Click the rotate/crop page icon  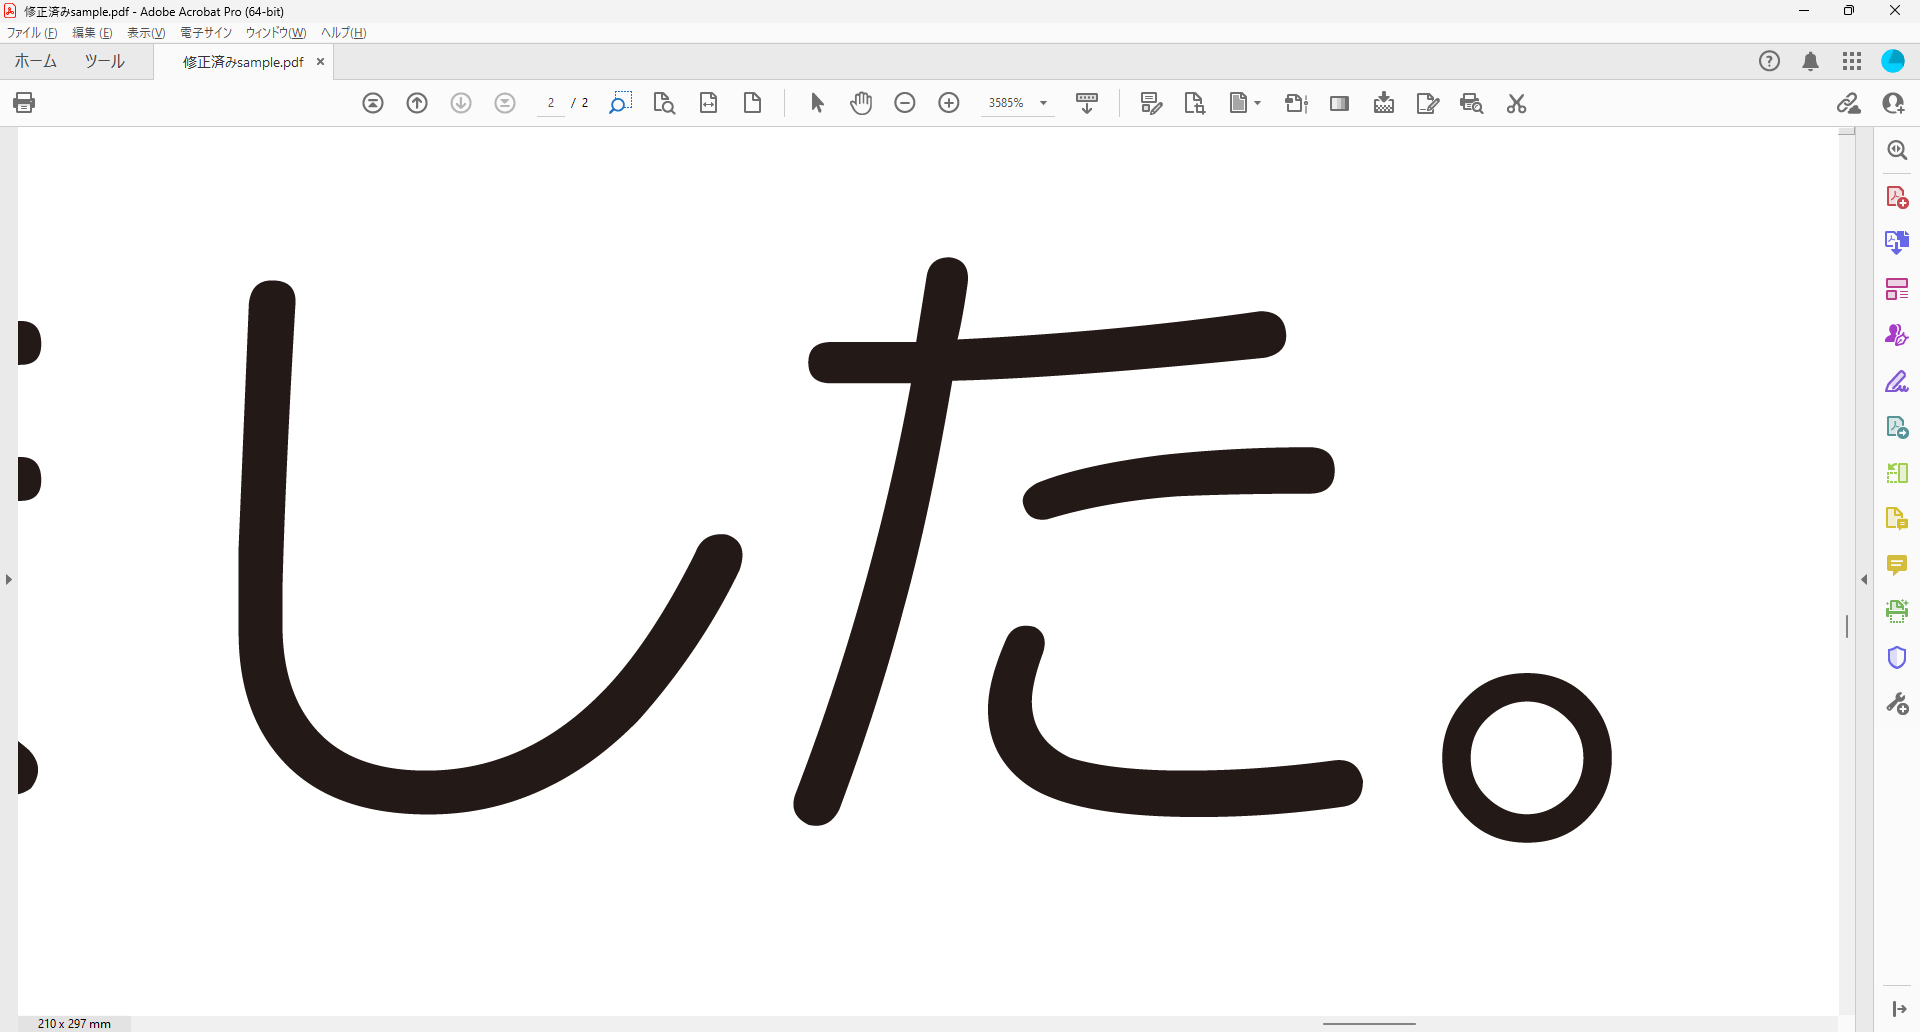point(1296,103)
